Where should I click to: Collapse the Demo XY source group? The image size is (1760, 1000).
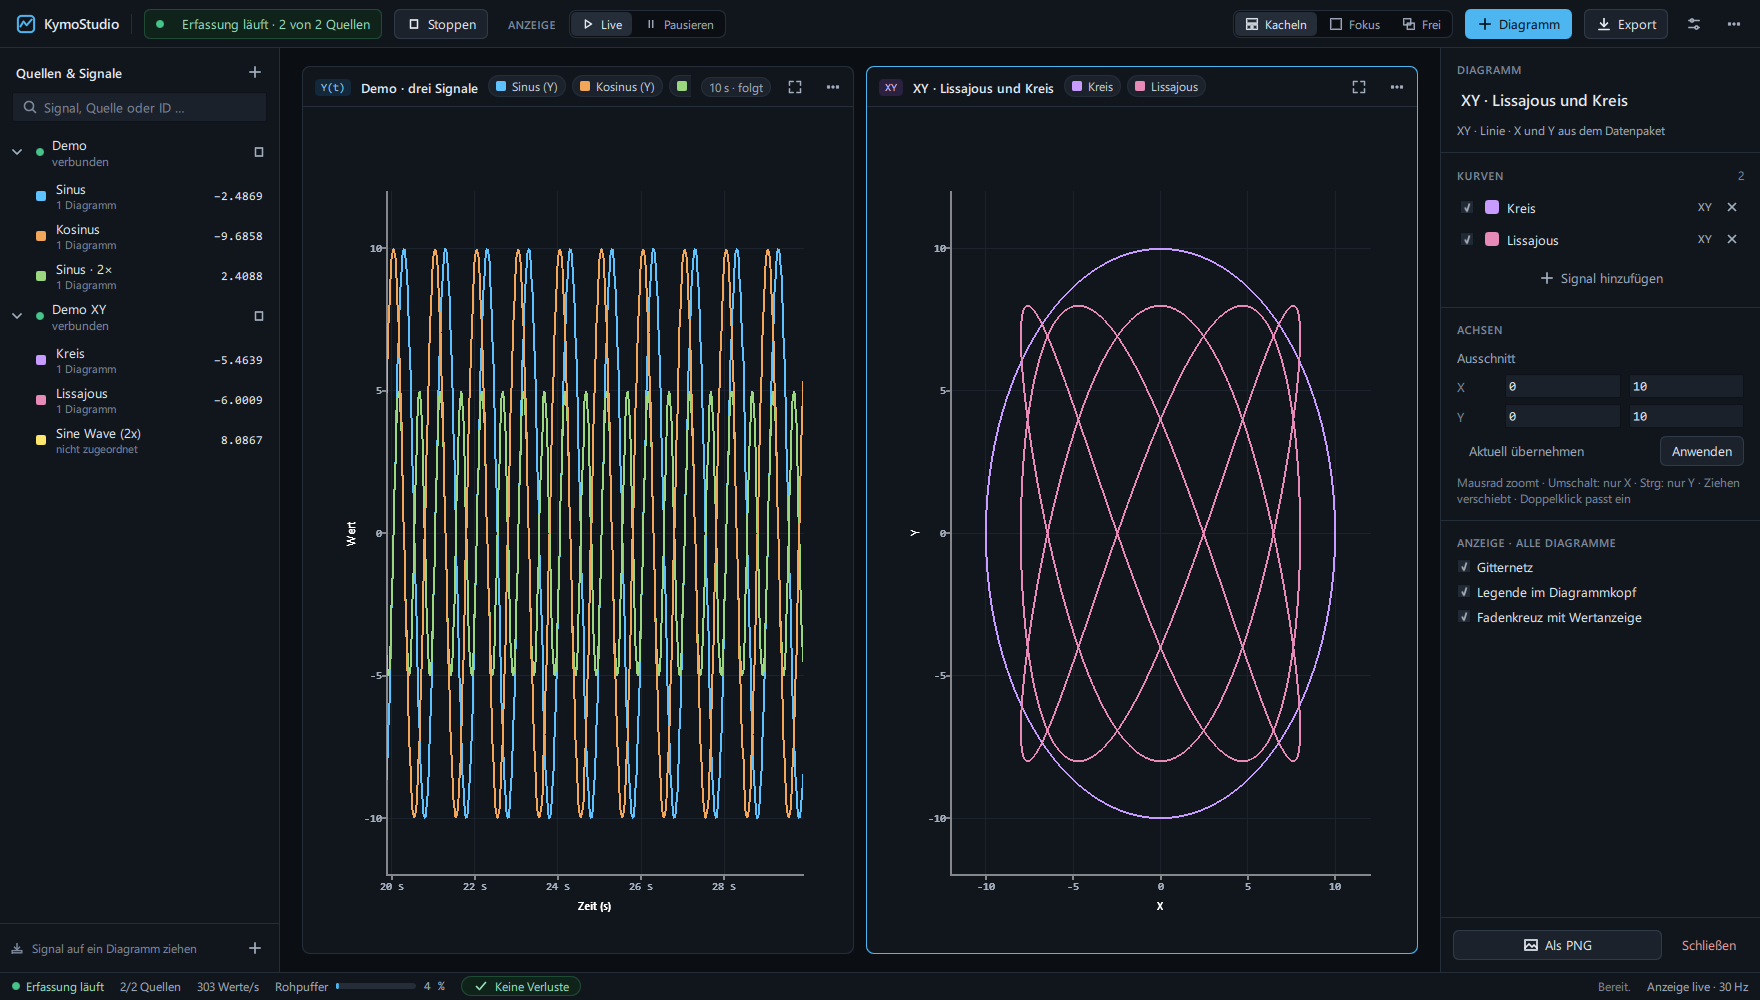[x=17, y=316]
